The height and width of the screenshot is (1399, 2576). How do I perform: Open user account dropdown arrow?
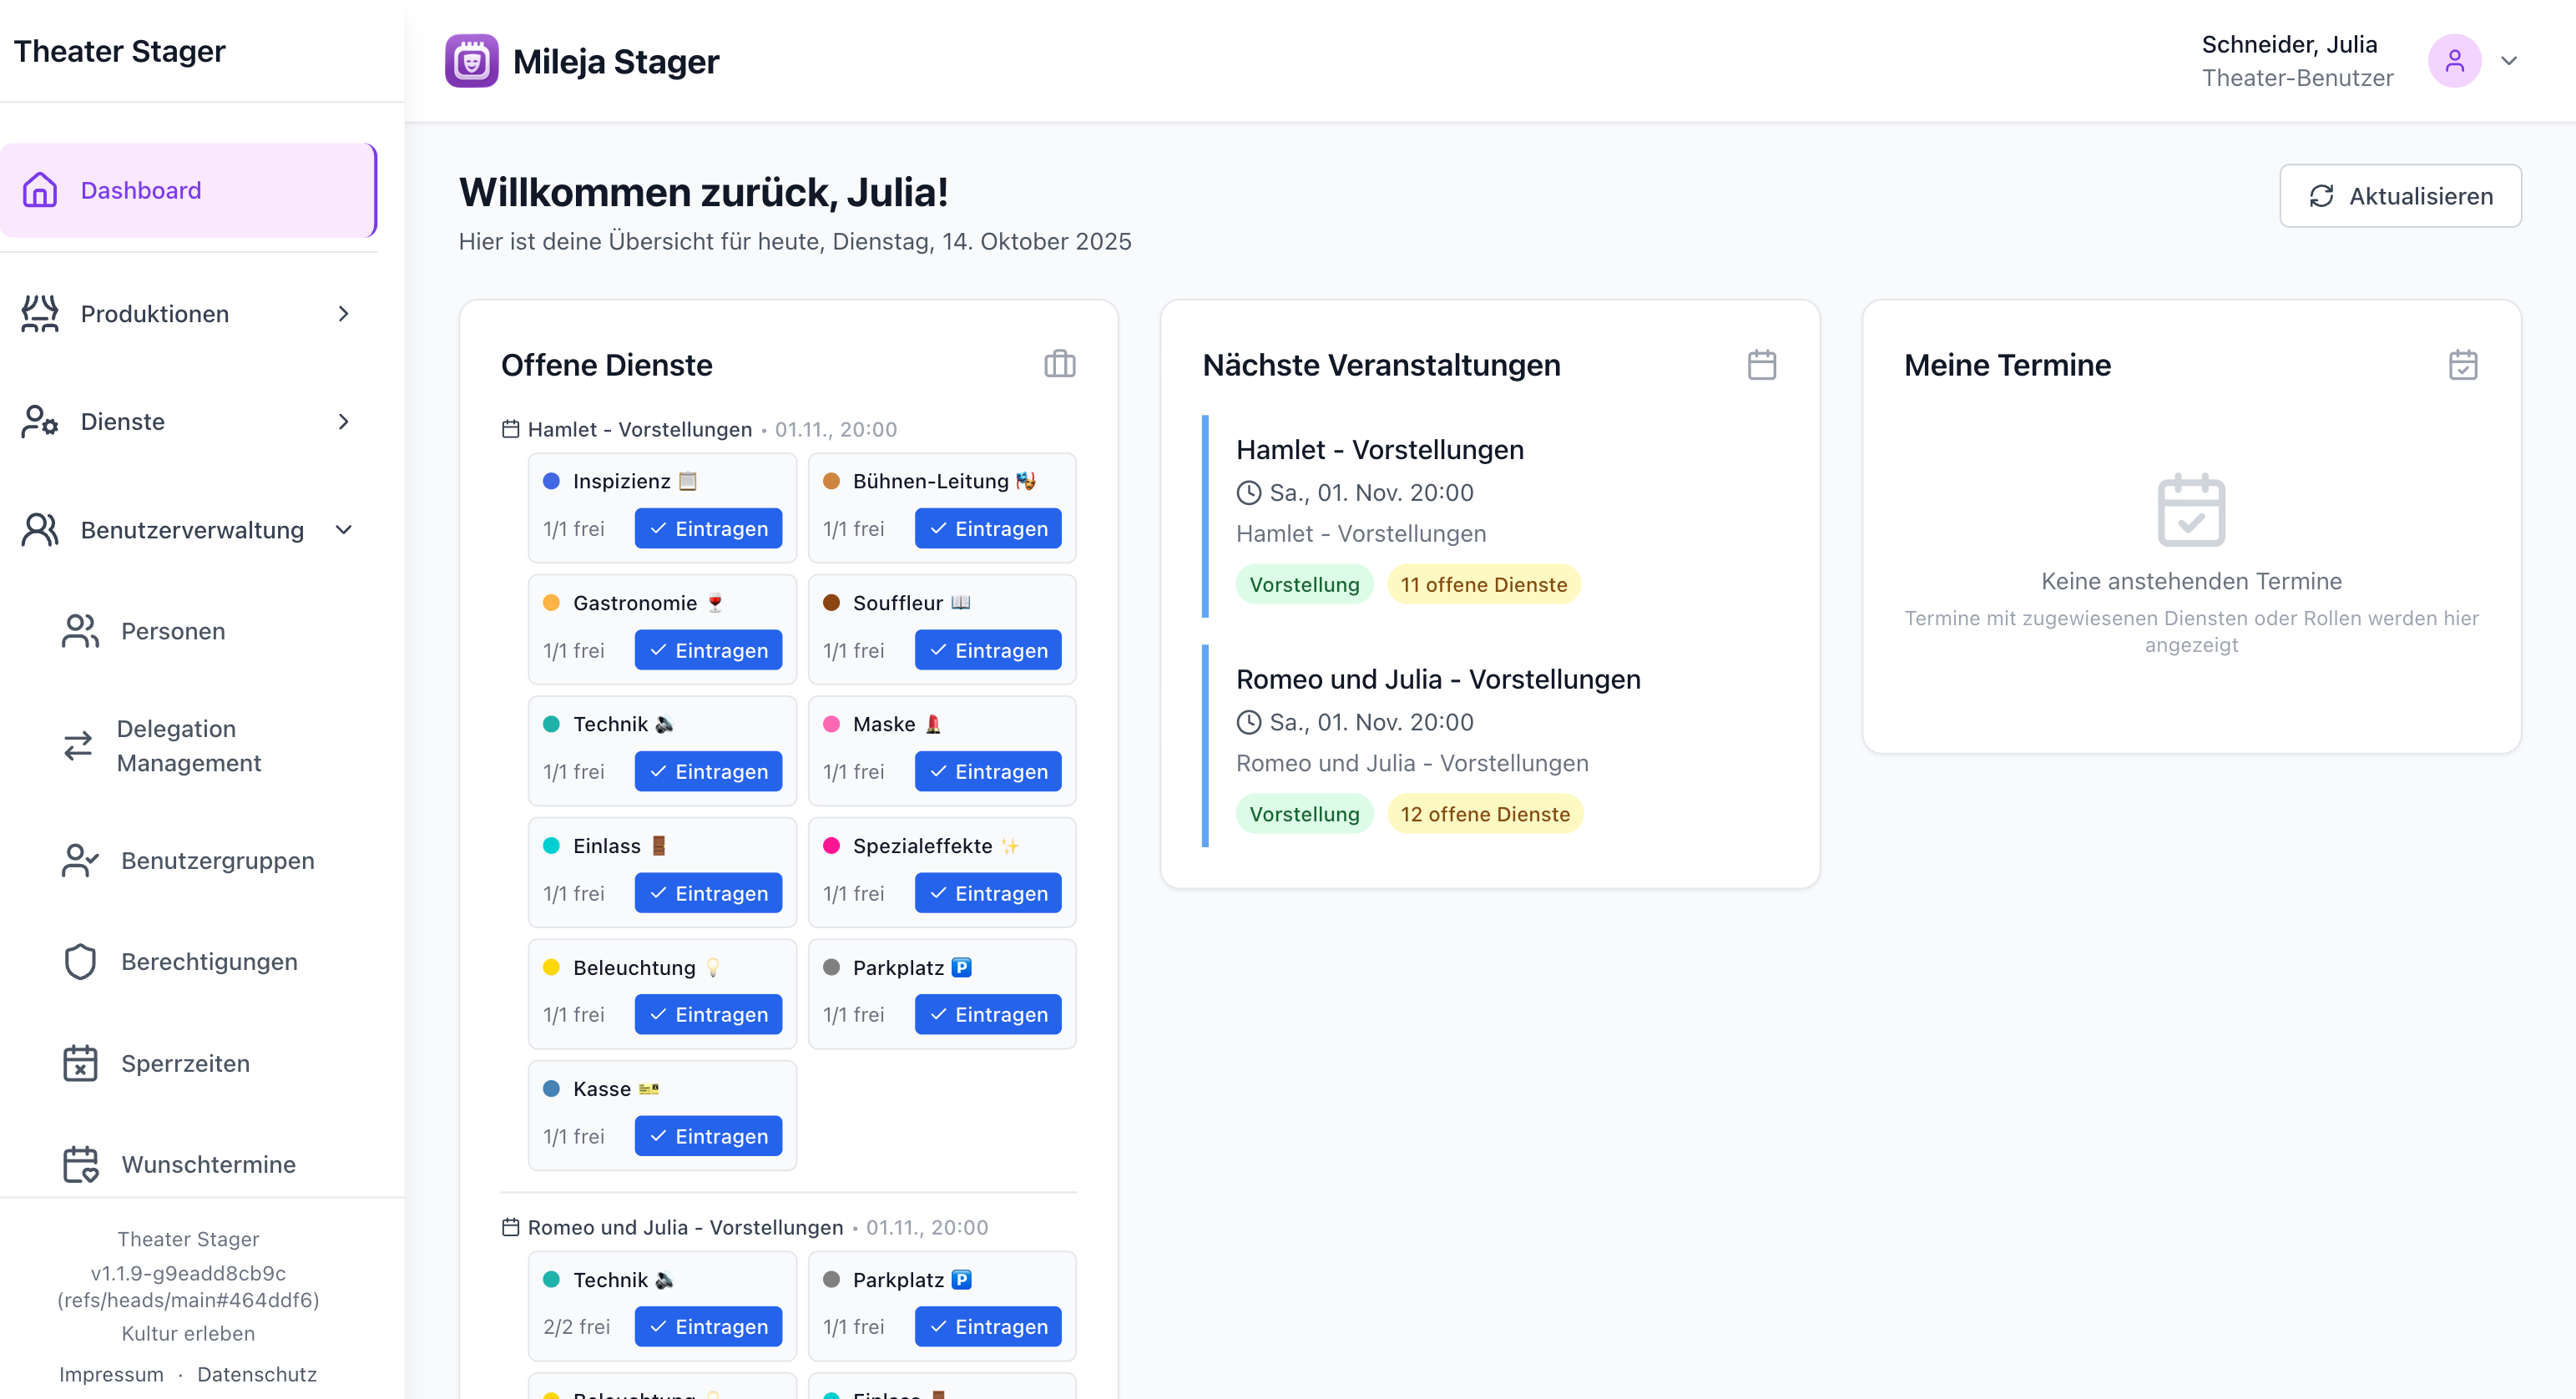tap(2508, 61)
